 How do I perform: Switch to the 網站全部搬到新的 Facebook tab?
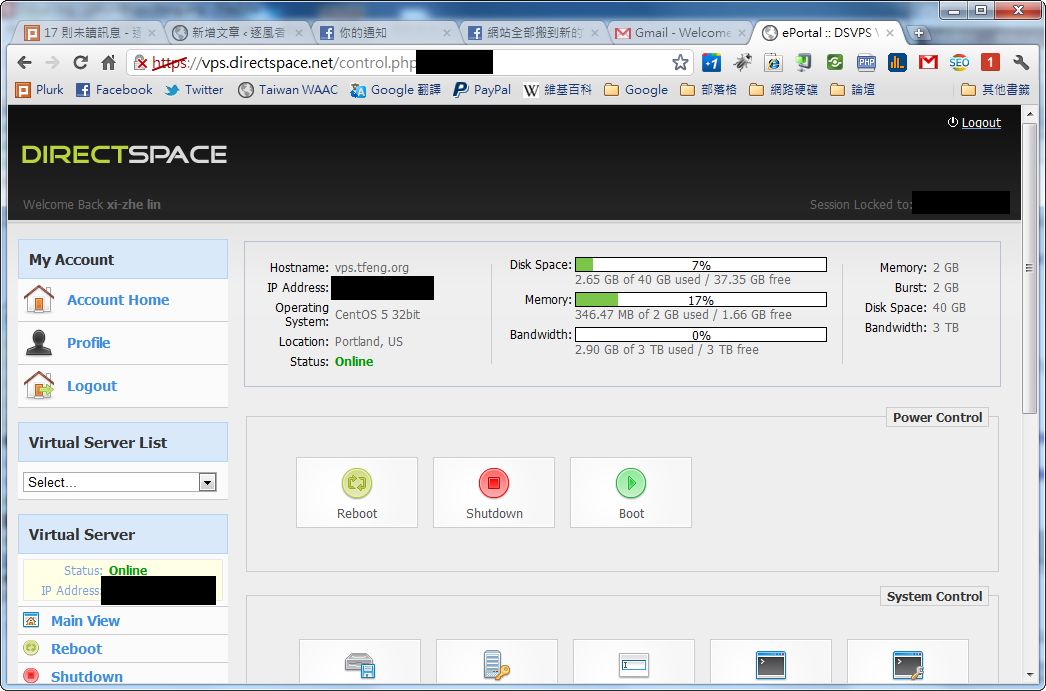tap(534, 33)
